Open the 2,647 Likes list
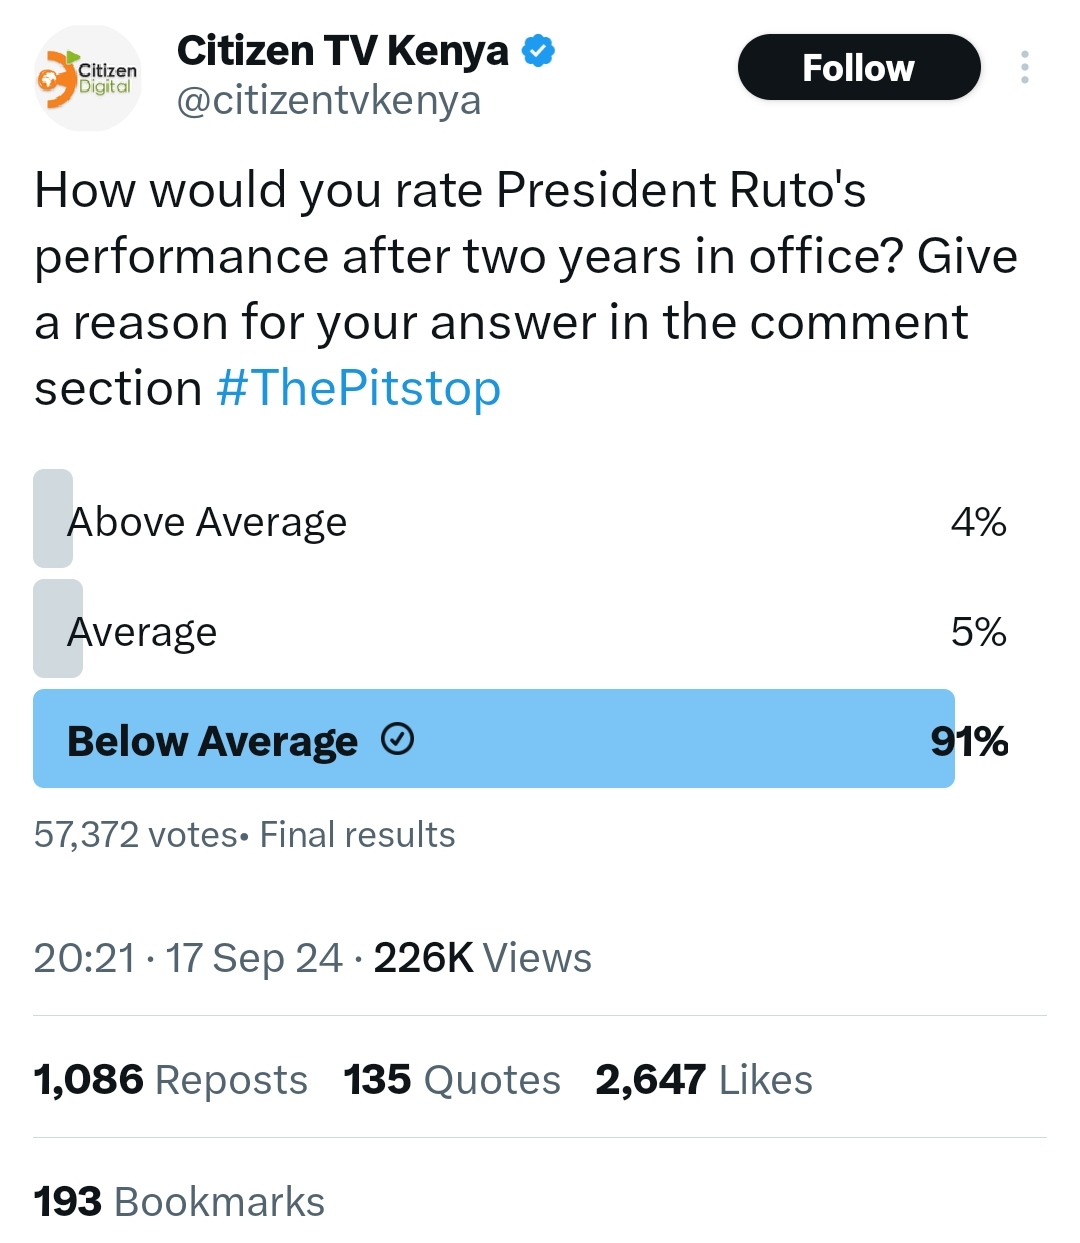The width and height of the screenshot is (1080, 1243). pos(704,1080)
